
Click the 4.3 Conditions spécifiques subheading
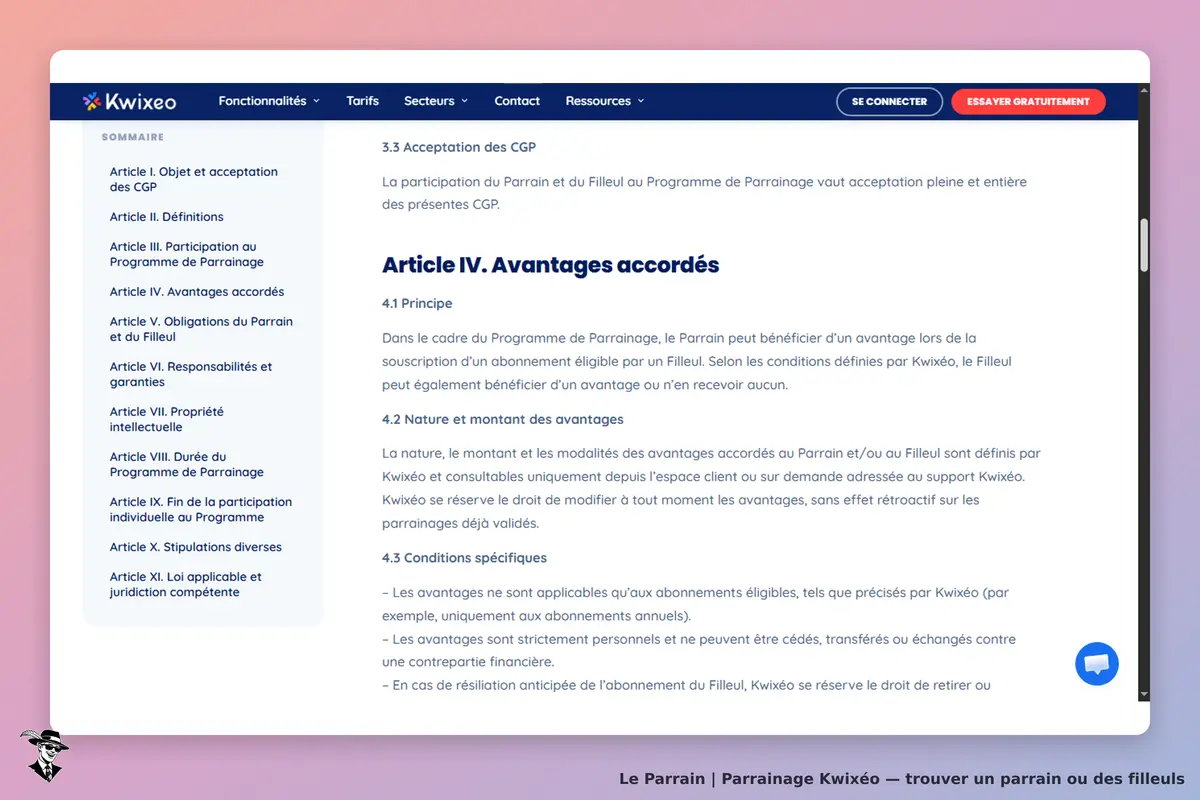[465, 557]
